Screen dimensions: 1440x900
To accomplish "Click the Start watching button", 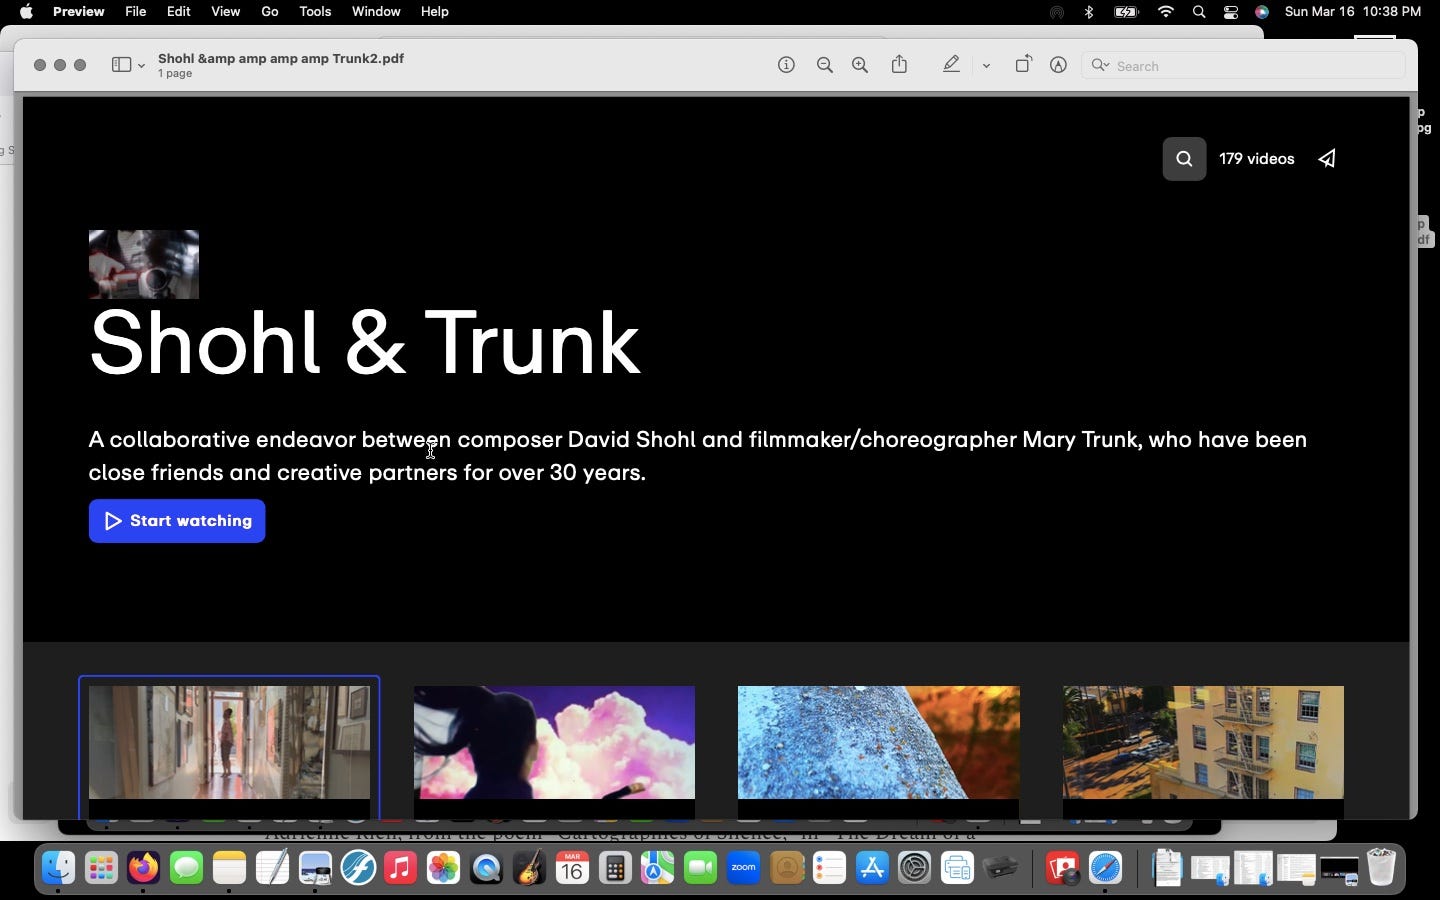I will 177,521.
